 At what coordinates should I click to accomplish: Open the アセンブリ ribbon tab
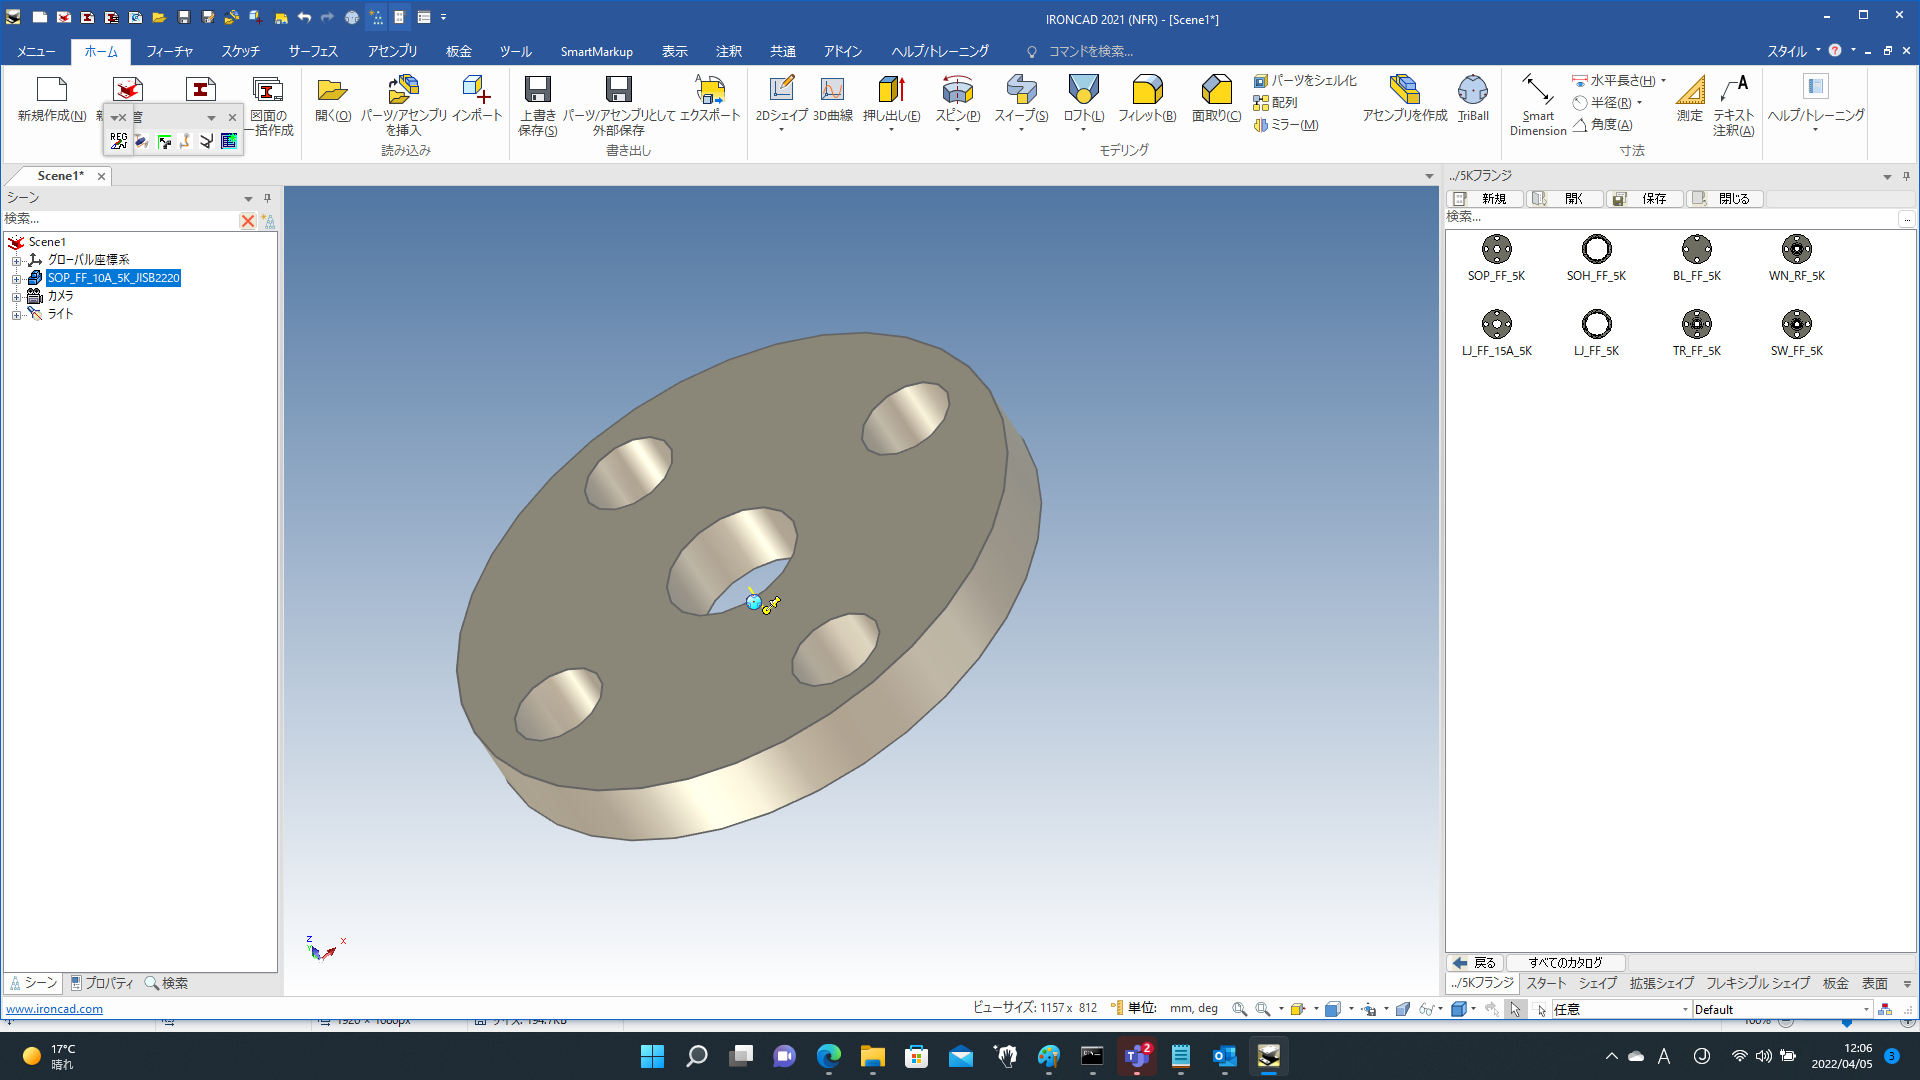[392, 51]
